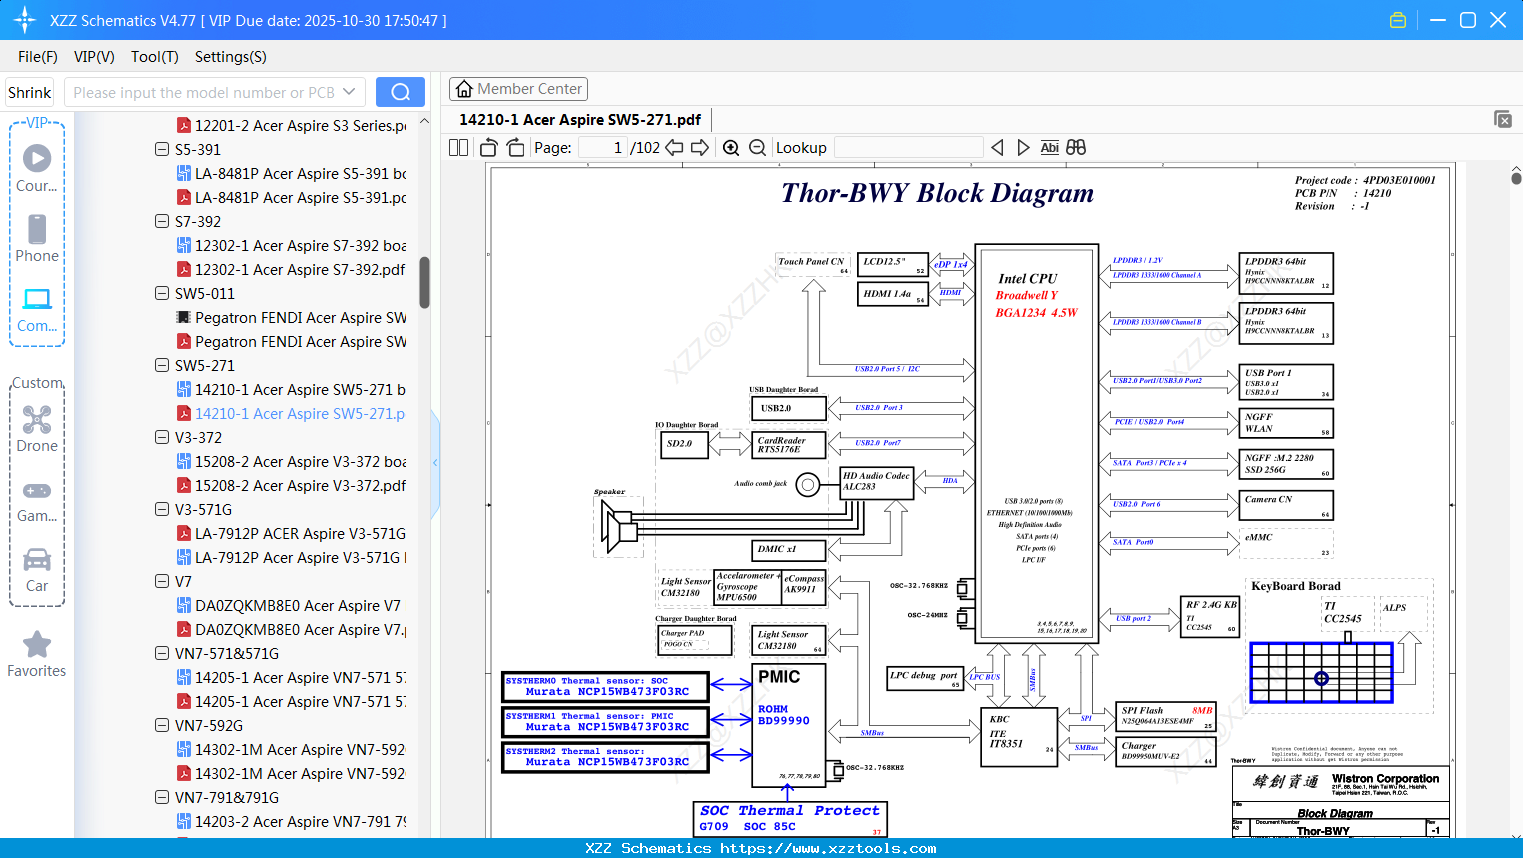Open the Drone category

click(x=37, y=428)
